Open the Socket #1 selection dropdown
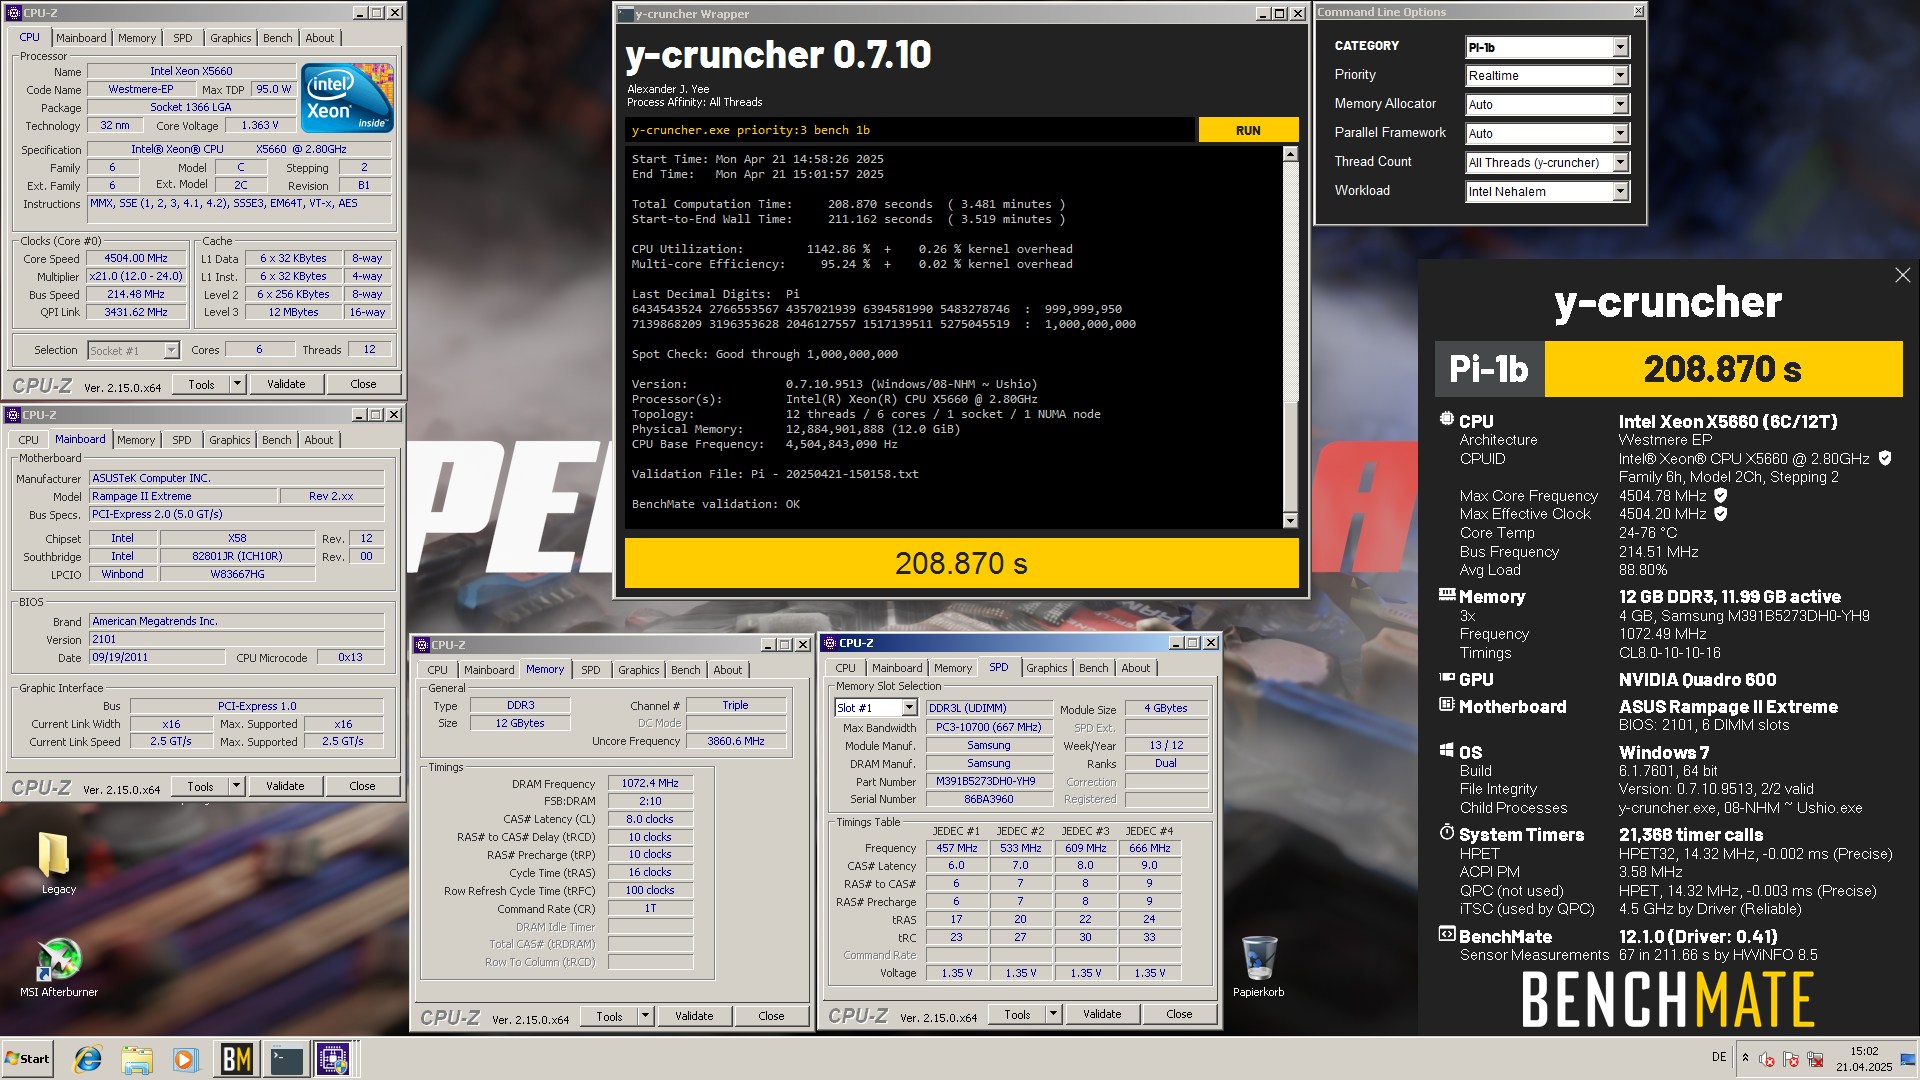This screenshot has height=1080, width=1920. click(132, 351)
